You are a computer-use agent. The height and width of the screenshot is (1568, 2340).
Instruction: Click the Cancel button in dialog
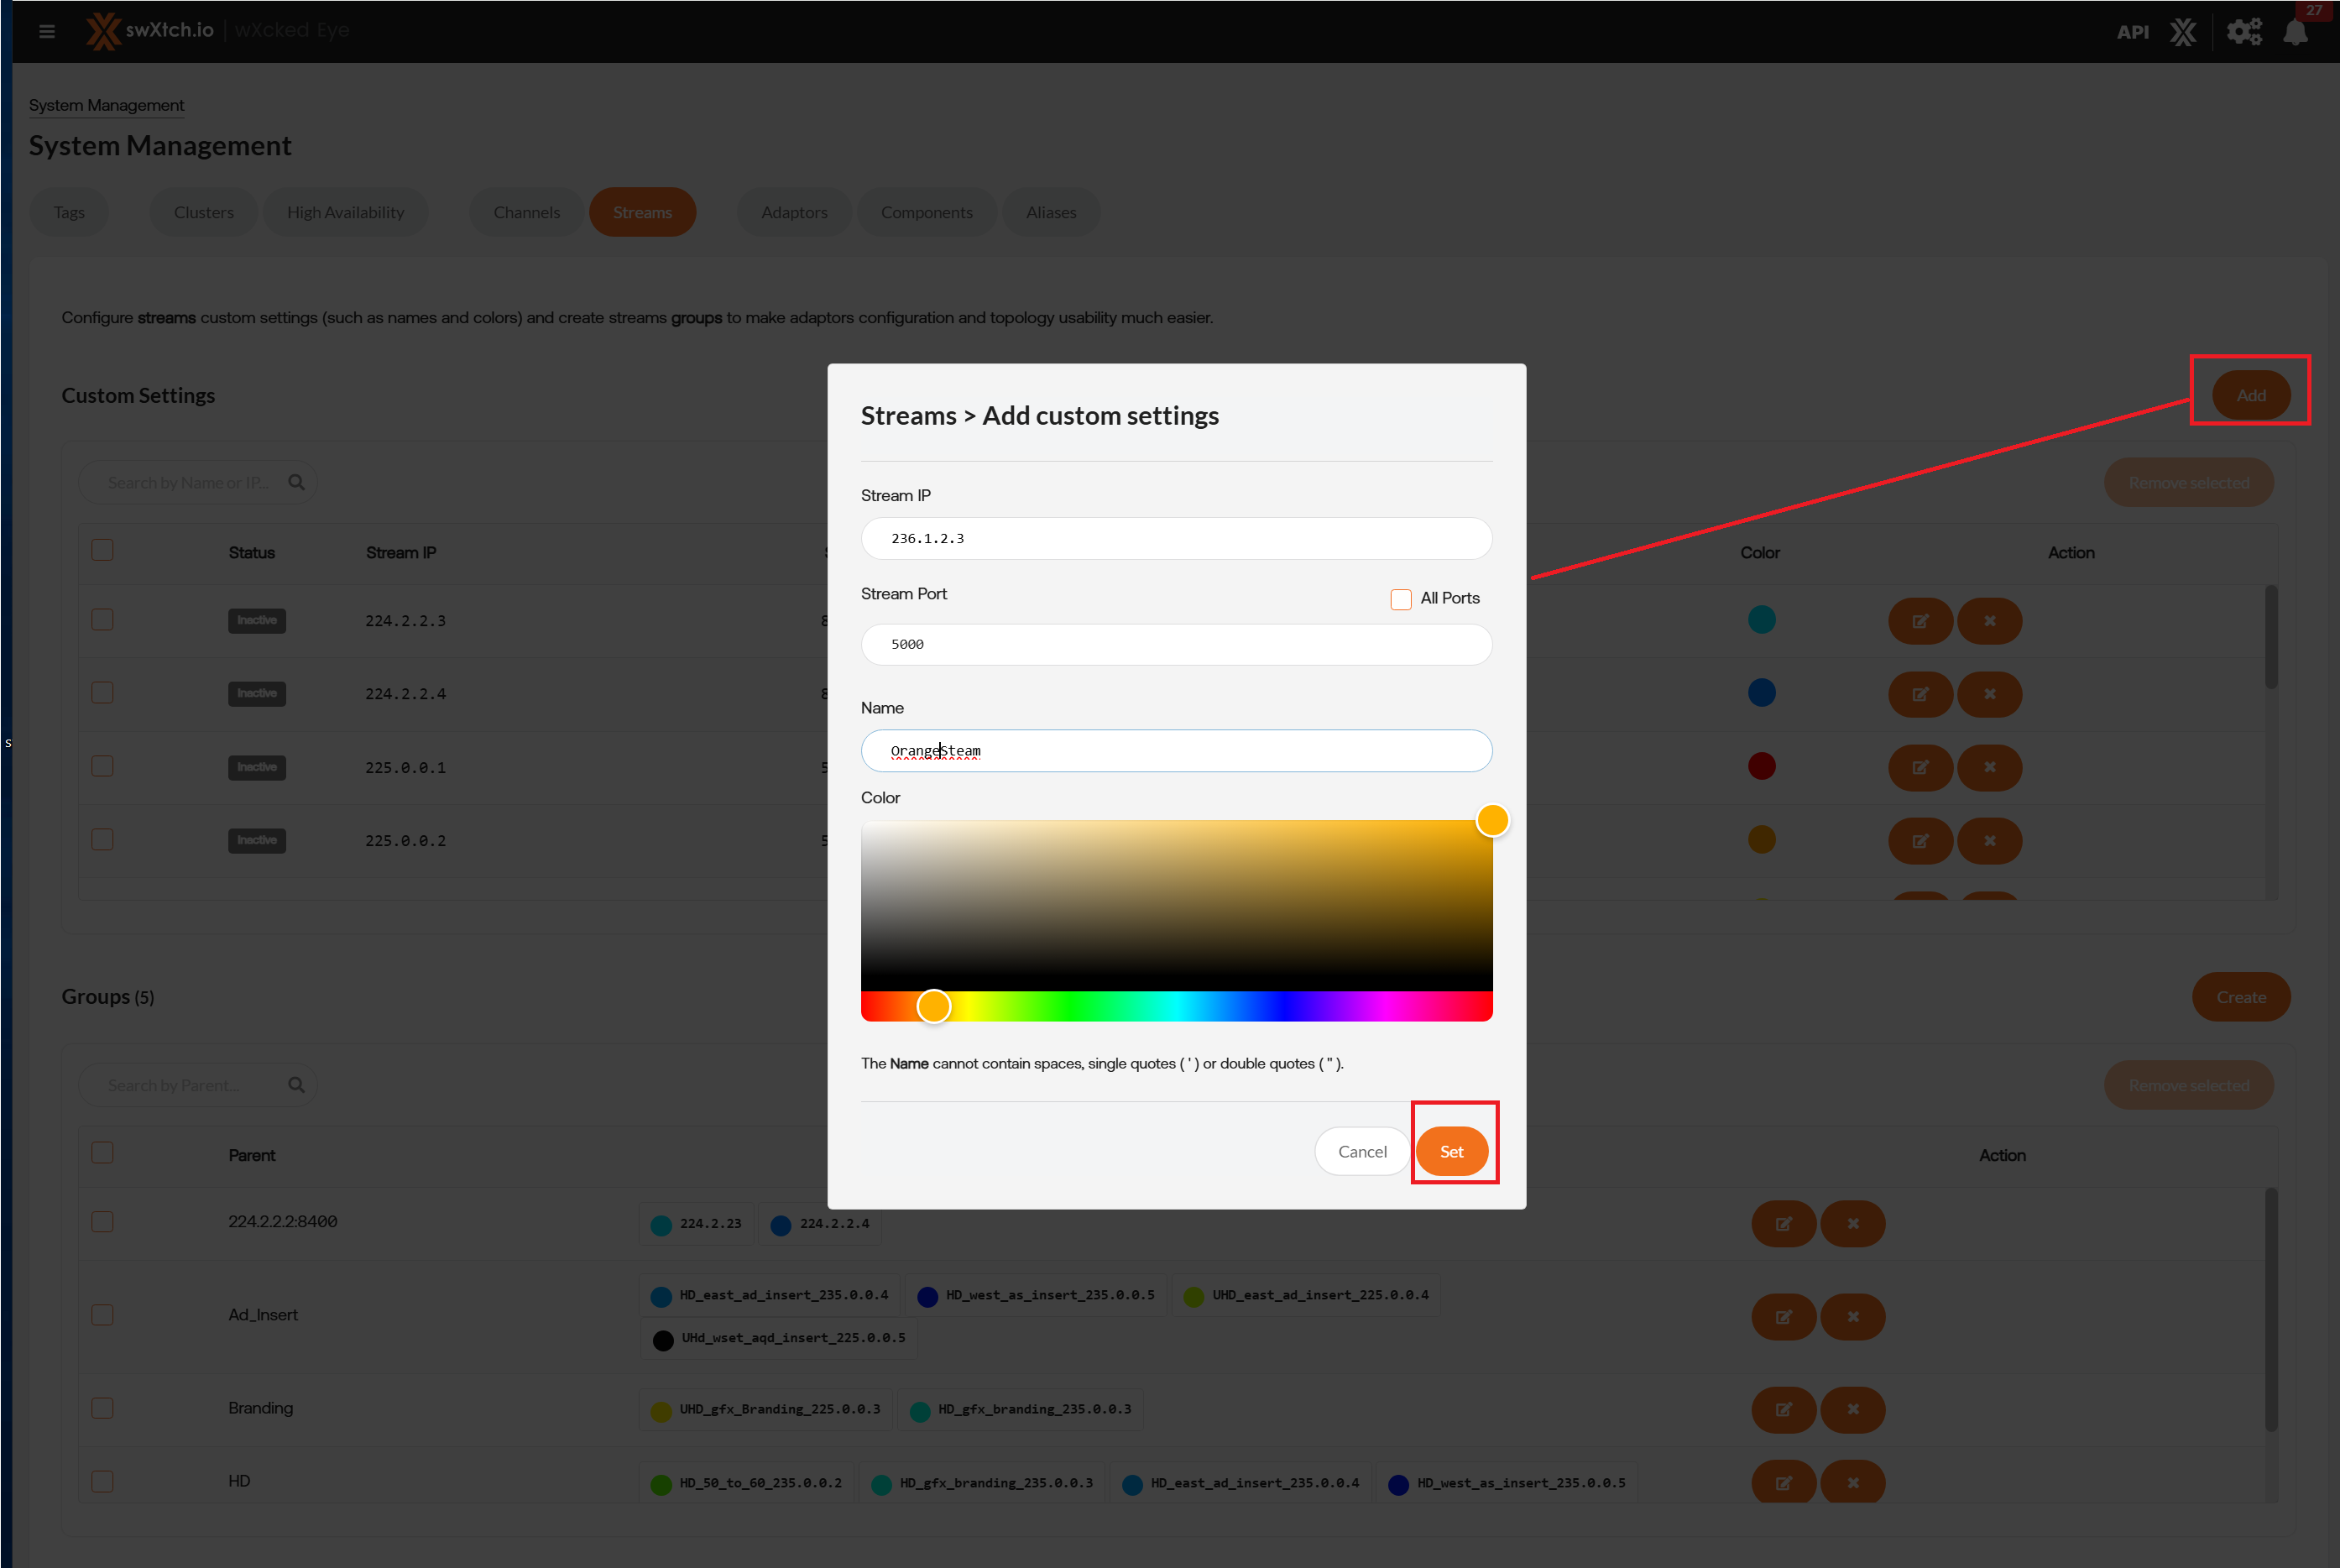pos(1361,1151)
